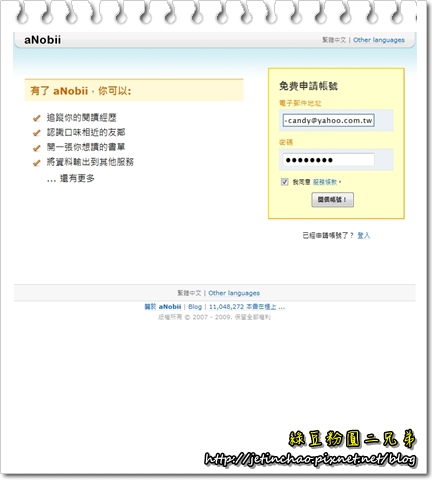432x480 pixels.
Task: Click the 開一張你想讀的書單 list item
Action: point(86,147)
